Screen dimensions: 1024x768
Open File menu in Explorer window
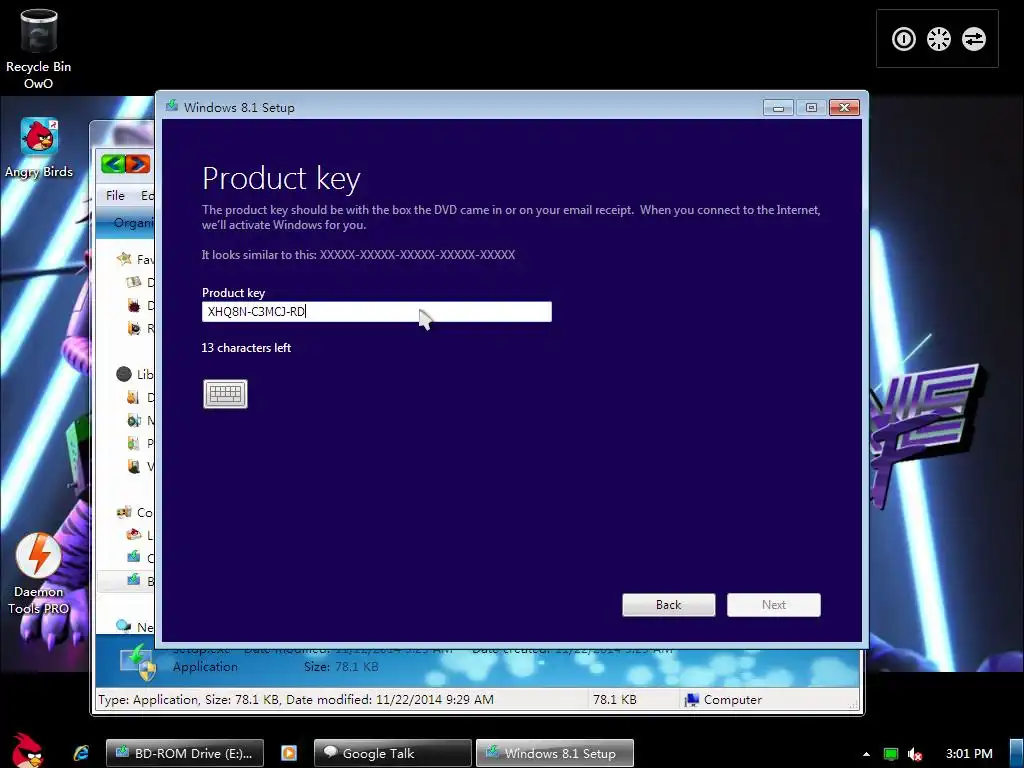click(x=116, y=195)
